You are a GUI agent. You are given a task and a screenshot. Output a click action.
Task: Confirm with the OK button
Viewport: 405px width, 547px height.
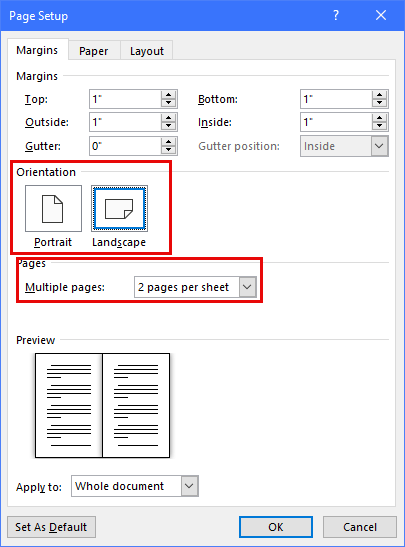pyautogui.click(x=276, y=527)
